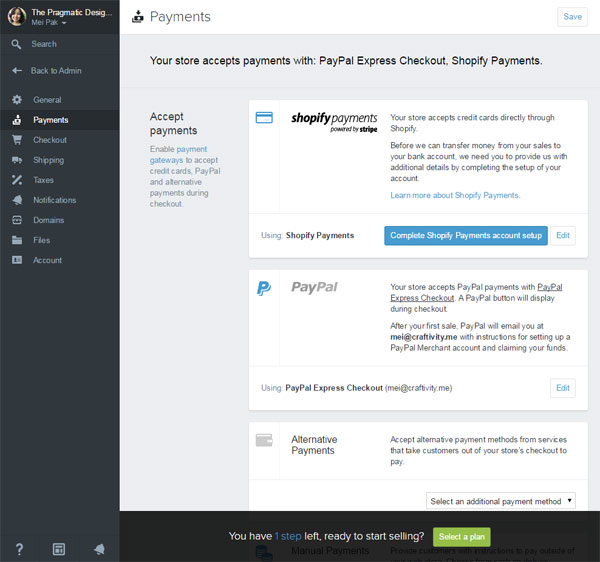Viewport: 600px width, 562px height.
Task: Follow the PayPal Express Checkout link
Action: pos(476,292)
